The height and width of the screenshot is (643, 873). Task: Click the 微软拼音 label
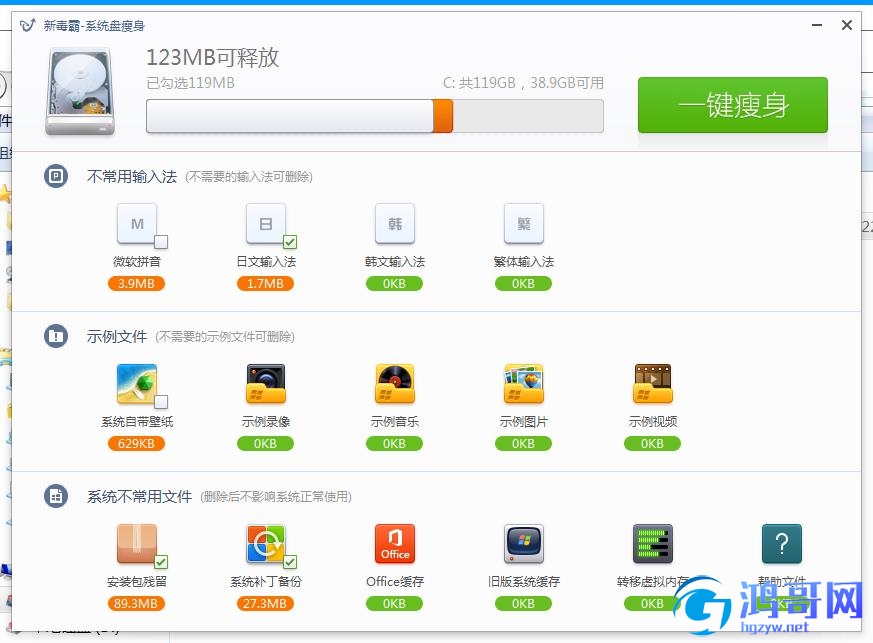[x=136, y=262]
